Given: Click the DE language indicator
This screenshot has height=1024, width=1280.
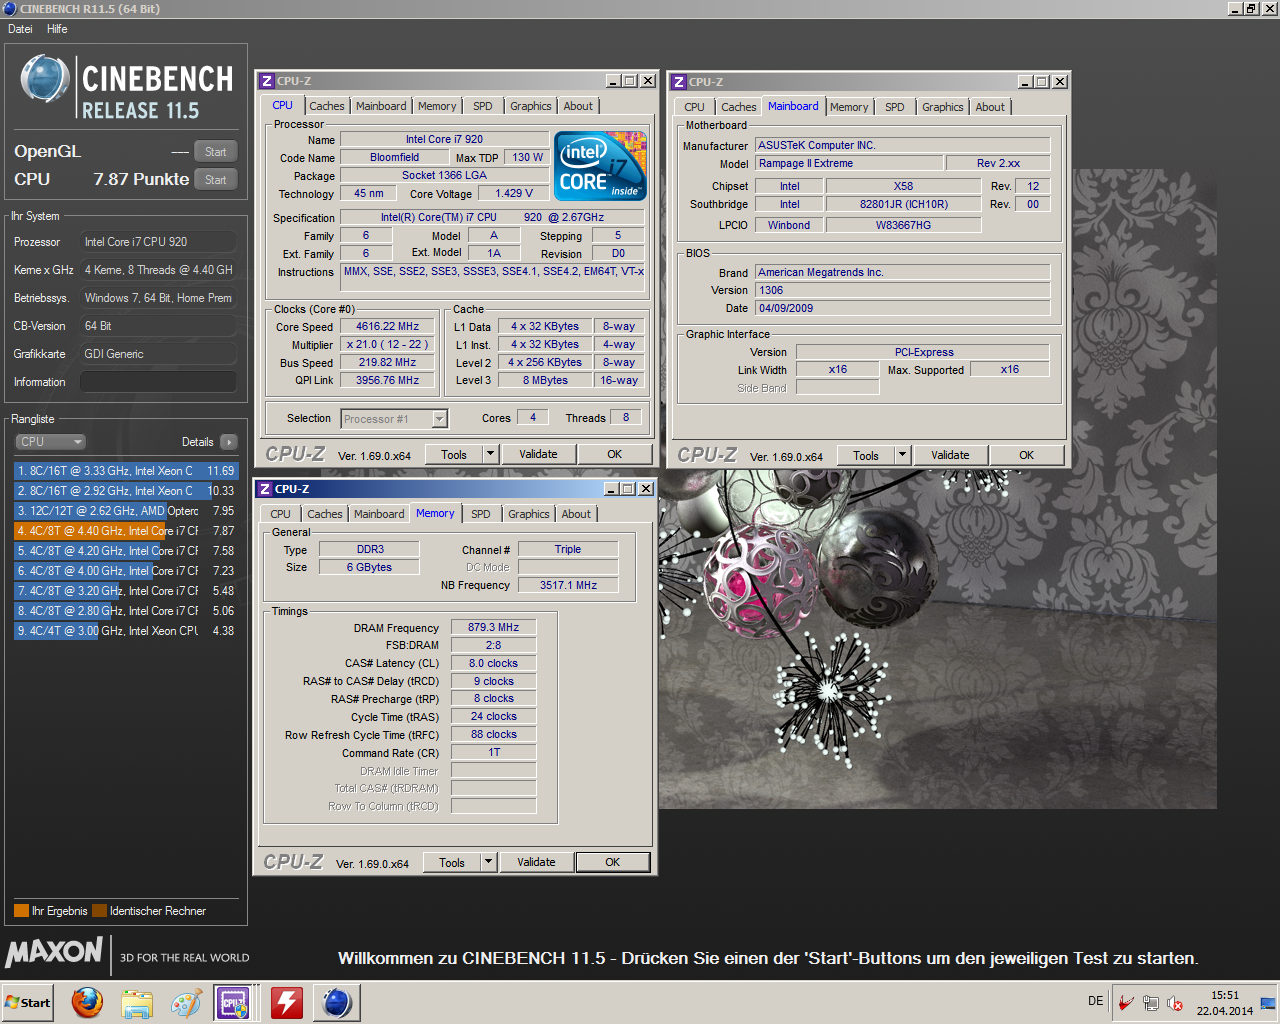Looking at the screenshot, I should [1096, 1001].
